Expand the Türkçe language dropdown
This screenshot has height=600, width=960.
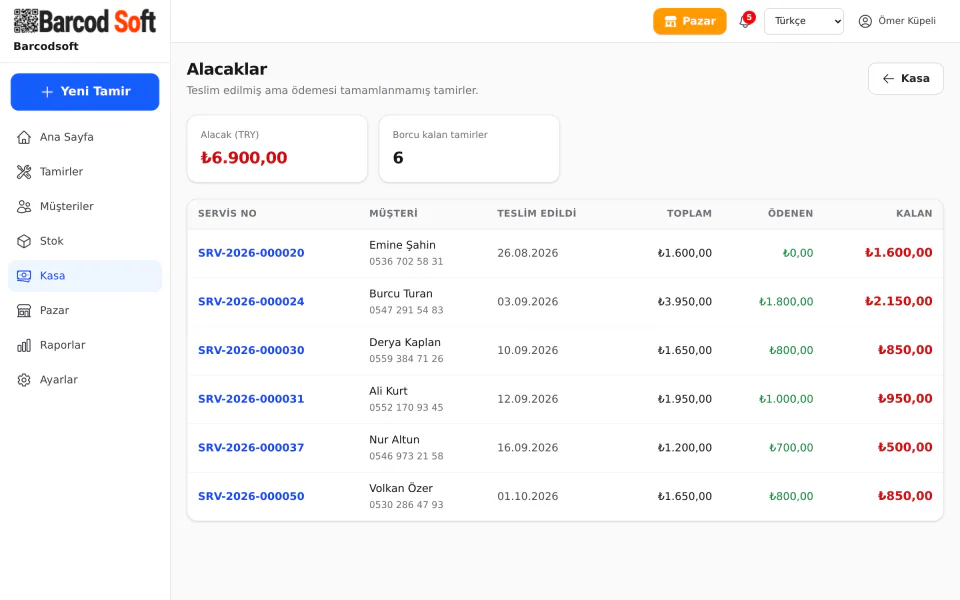click(x=803, y=21)
